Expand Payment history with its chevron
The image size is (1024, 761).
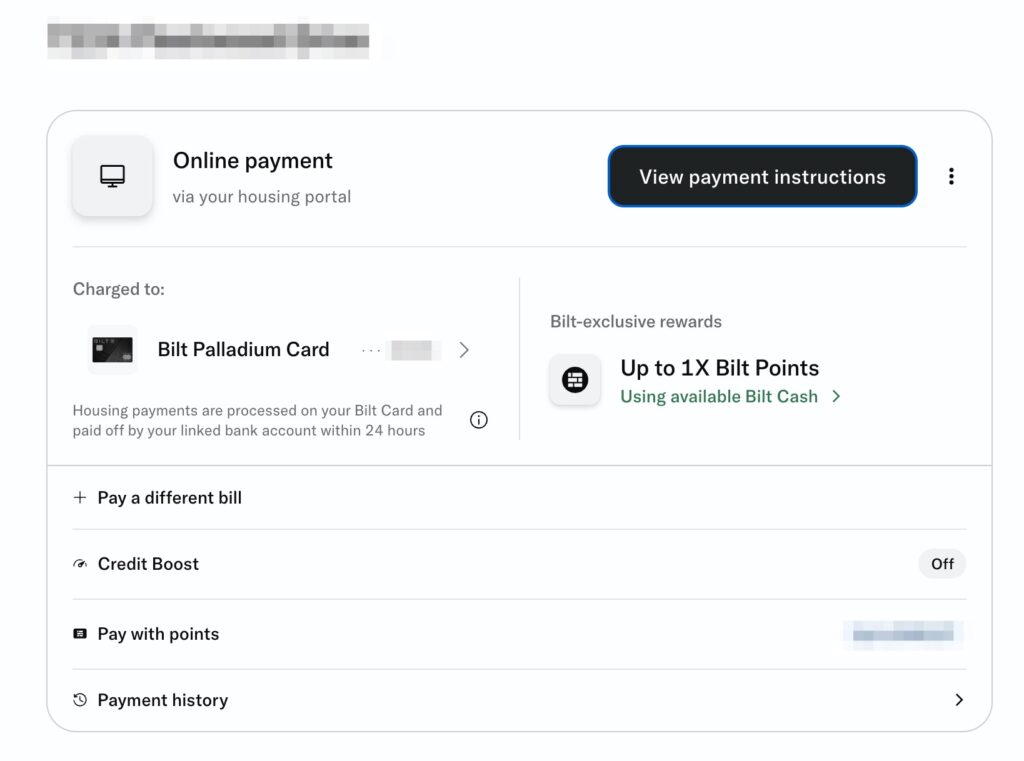pyautogui.click(x=958, y=700)
